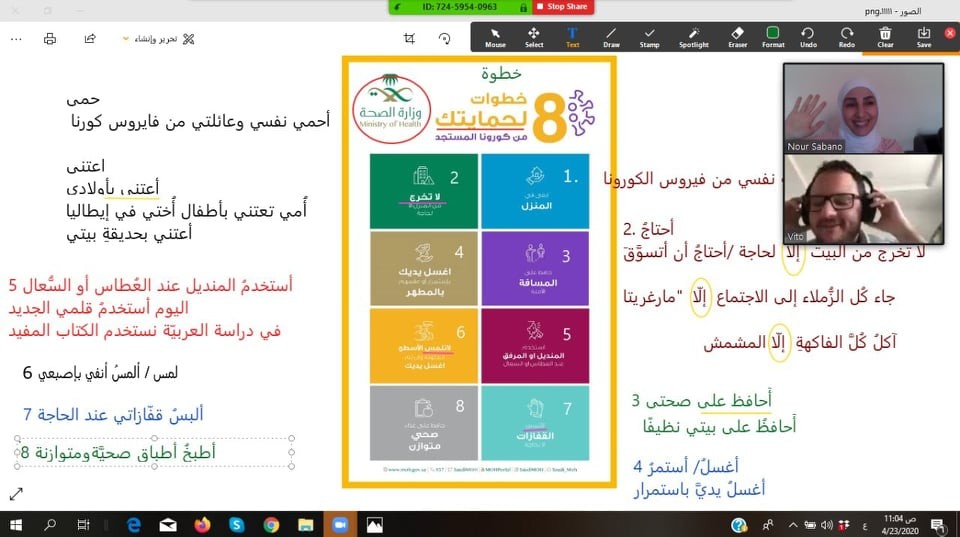Click the crop icon in Photos
Image resolution: width=960 pixels, height=537 pixels.
point(409,38)
